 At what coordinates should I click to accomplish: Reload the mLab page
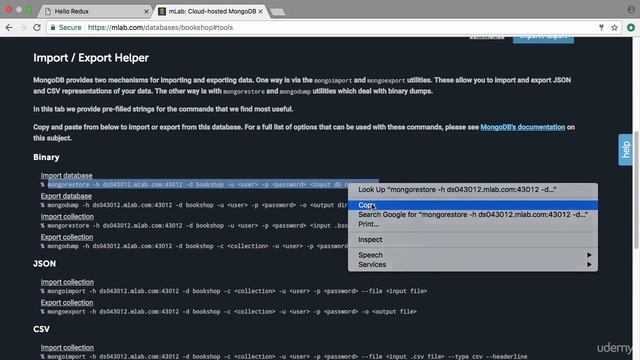click(37, 28)
